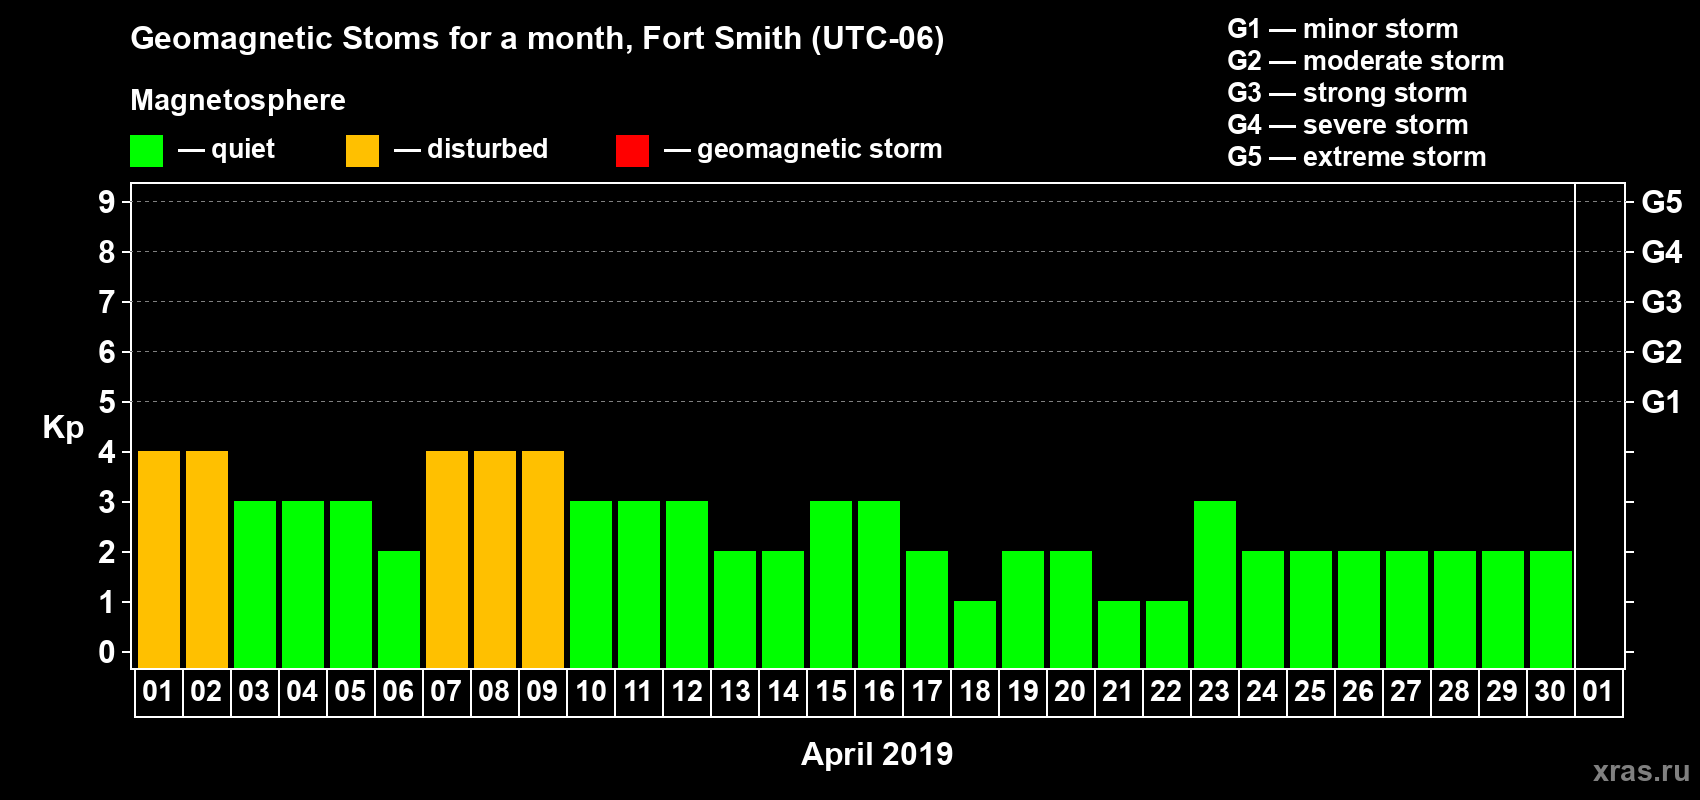Screen dimensions: 1700x800
Task: Click date cell 10 on the x-axis
Action: [591, 692]
